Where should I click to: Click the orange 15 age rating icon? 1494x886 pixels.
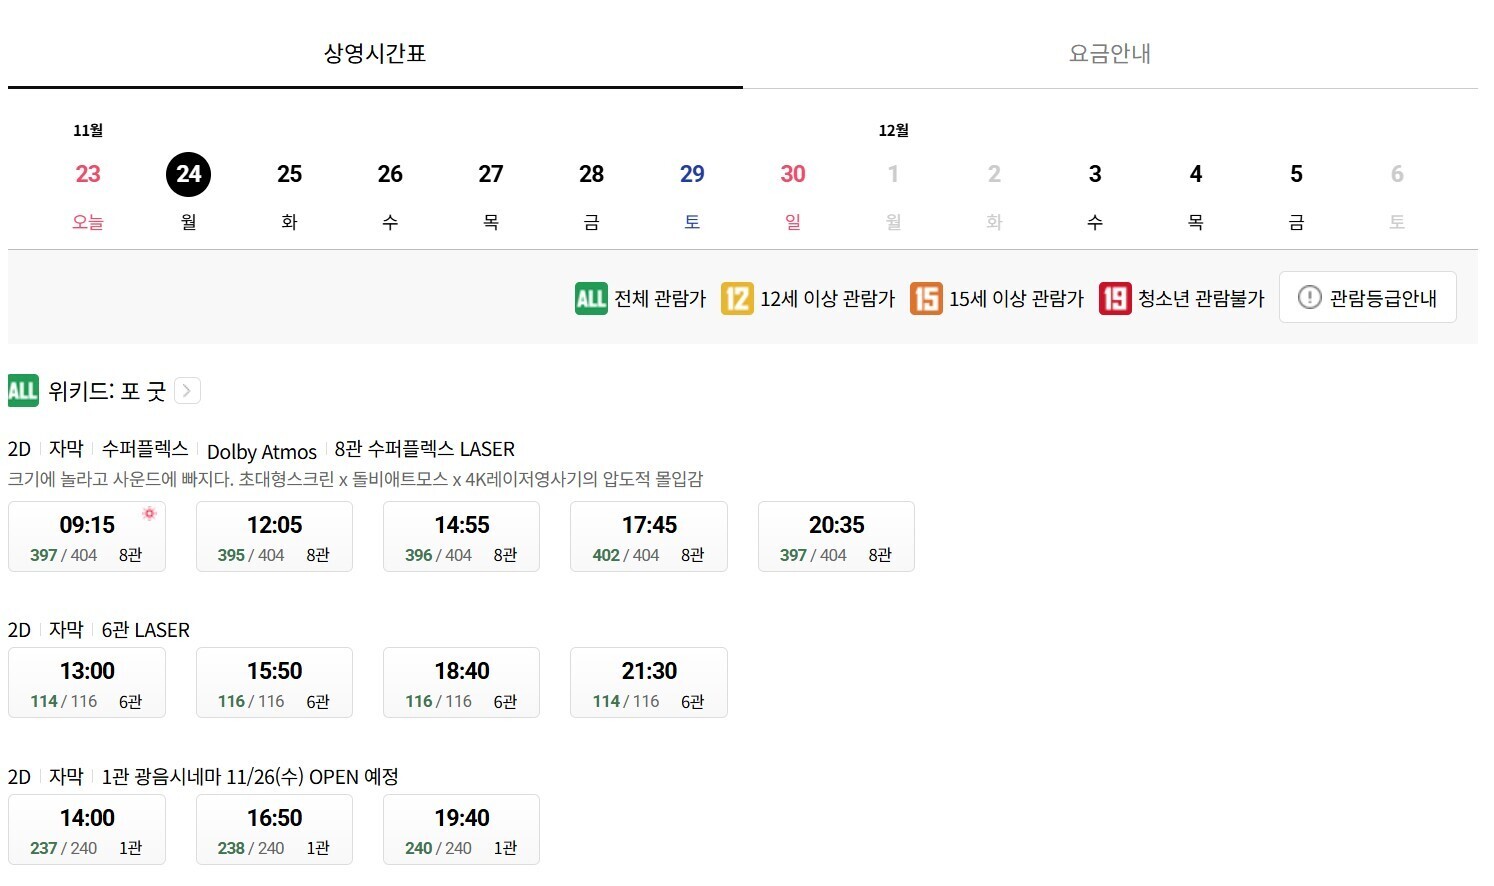(926, 298)
